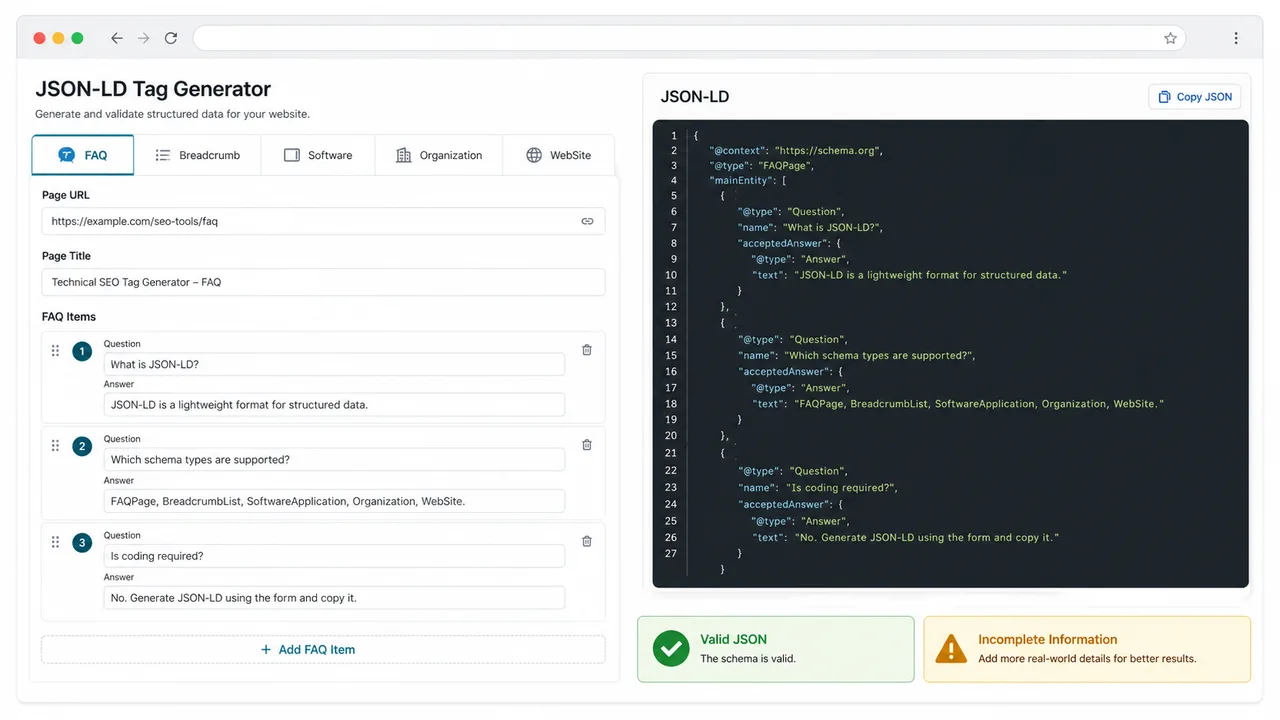1280x720 pixels.
Task: Switch to the FAQ tab
Action: [83, 155]
